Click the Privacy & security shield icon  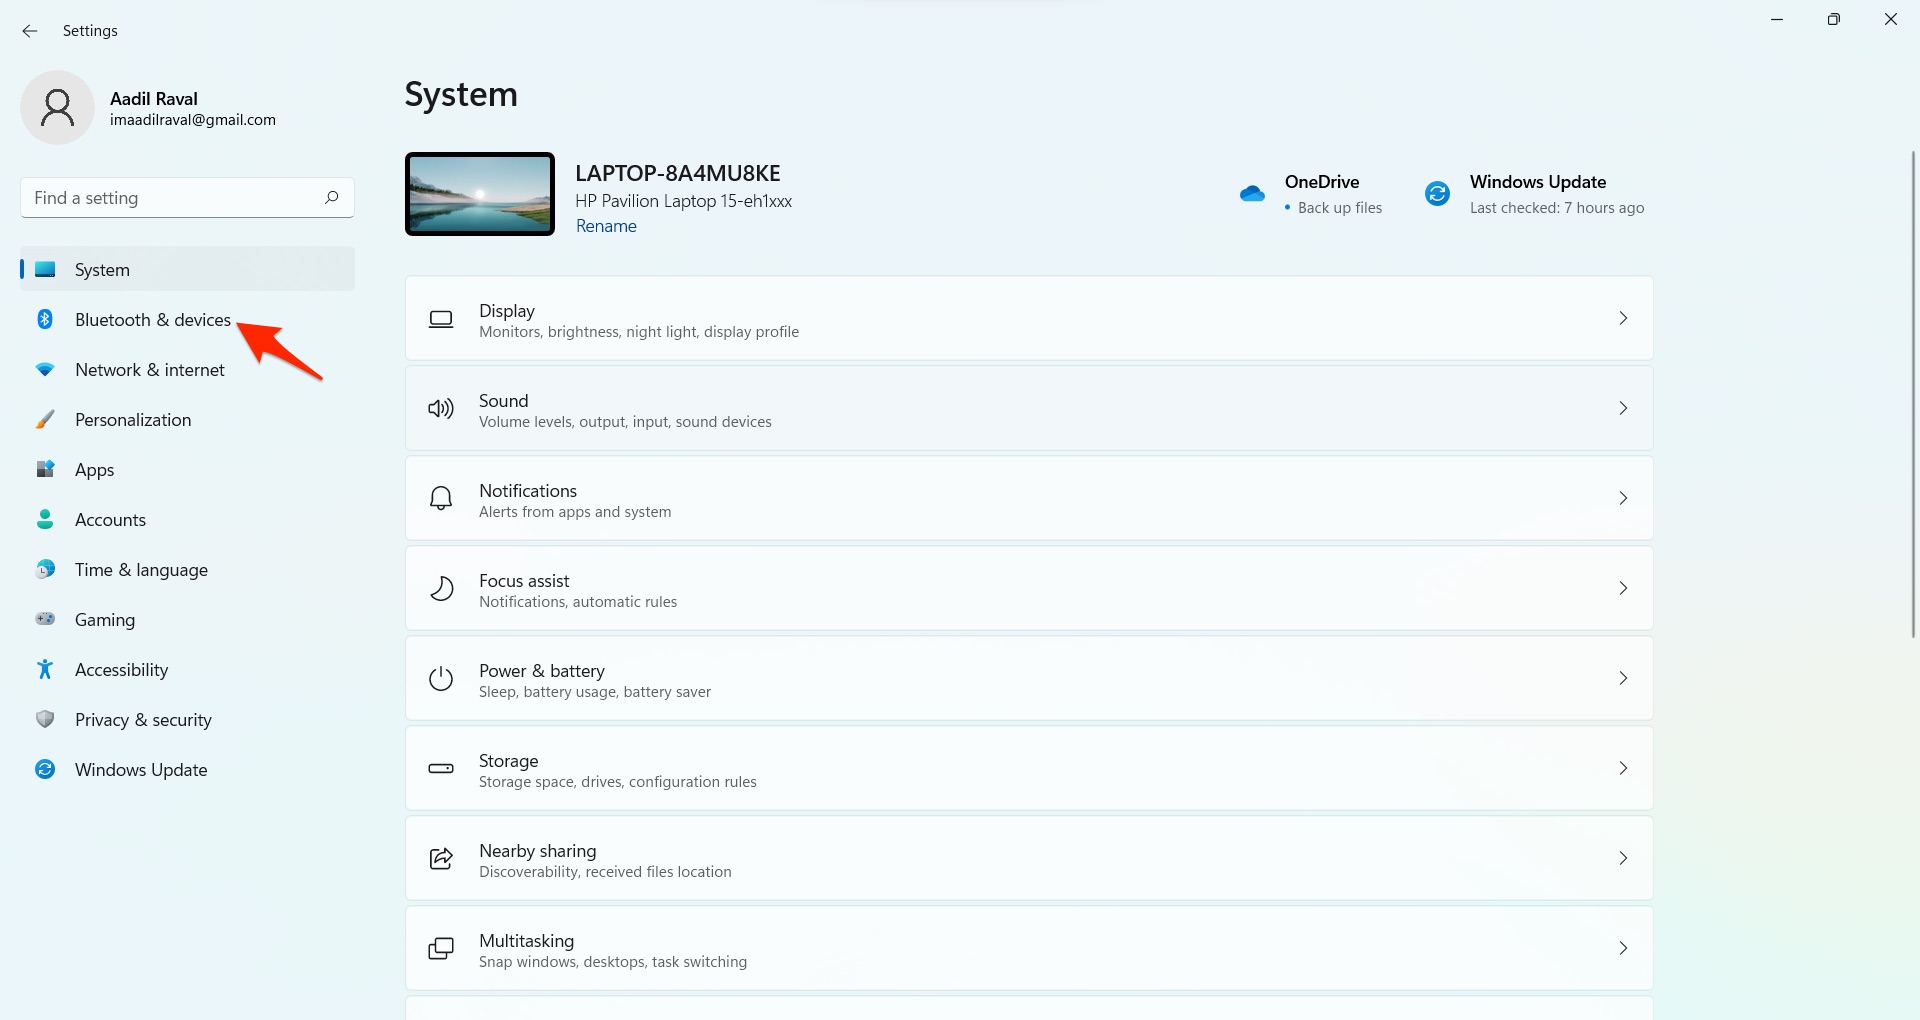(45, 719)
